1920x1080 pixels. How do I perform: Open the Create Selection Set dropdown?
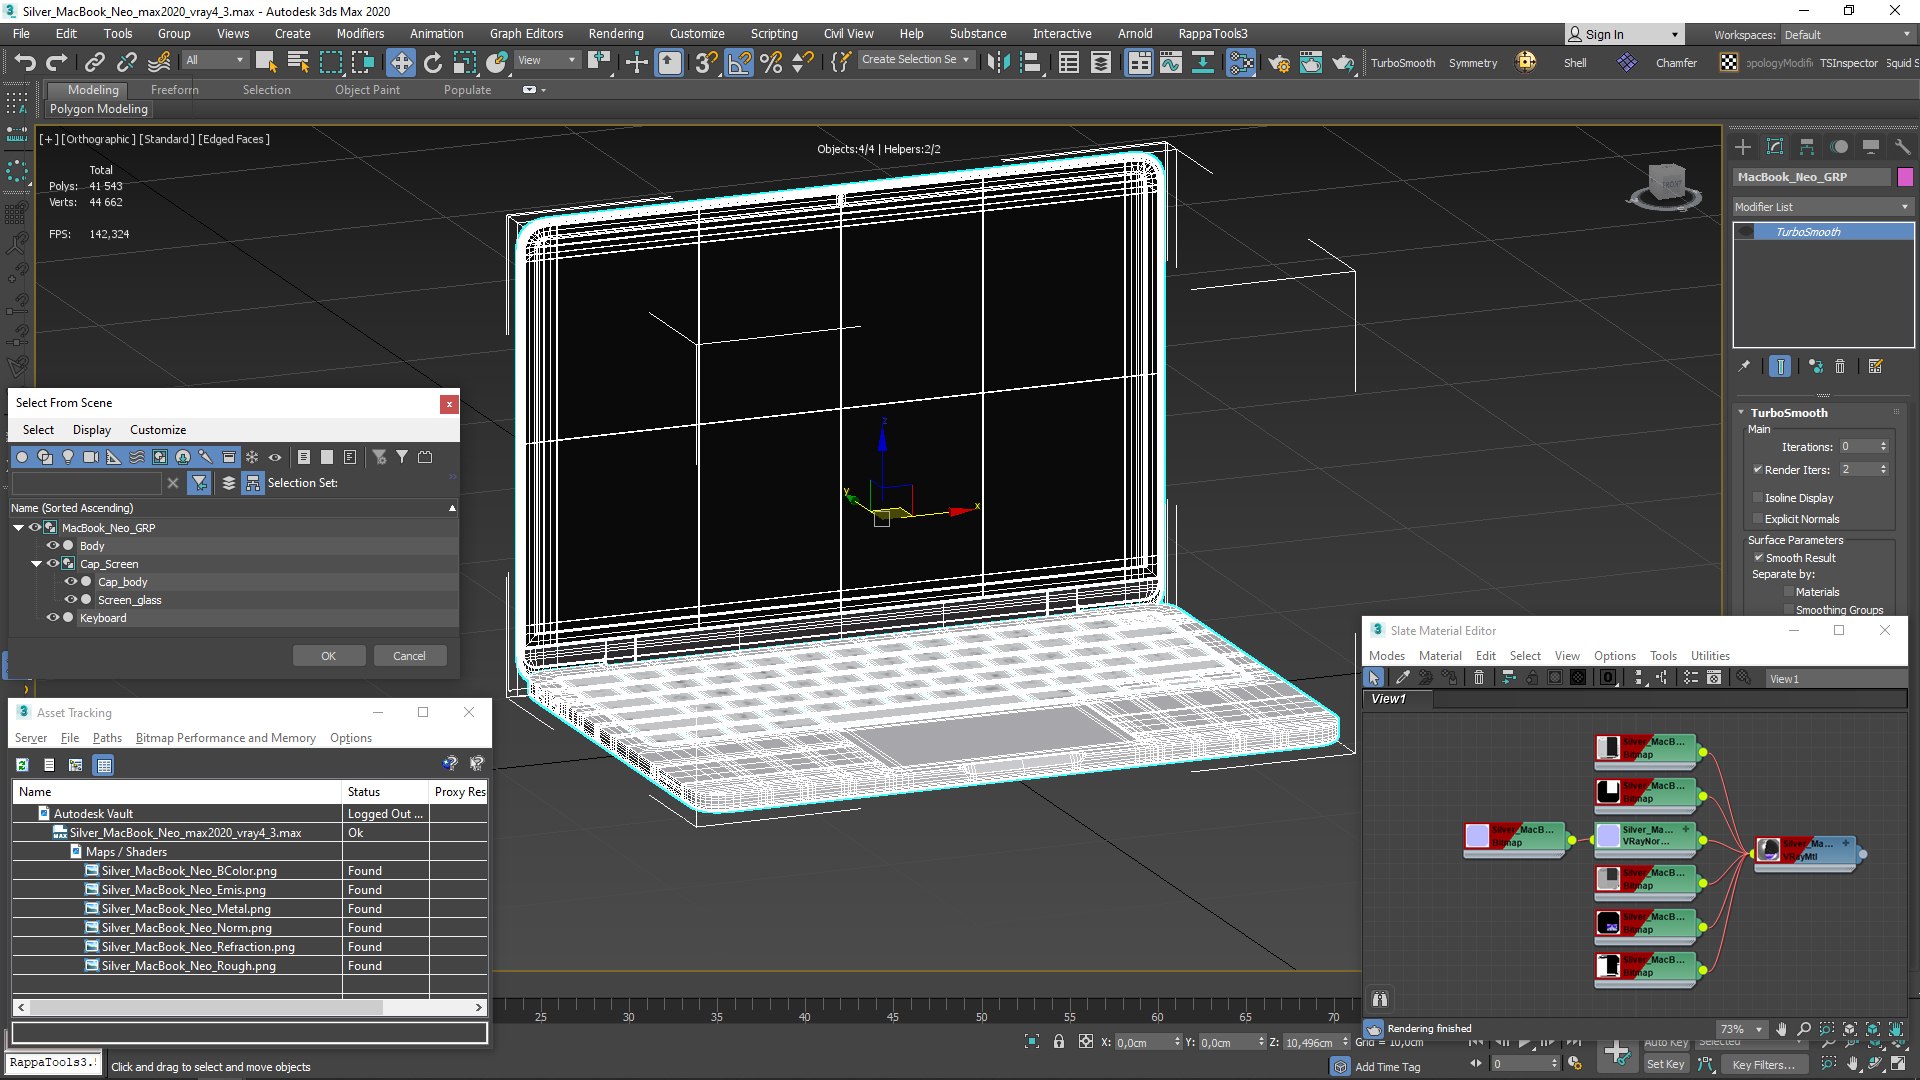[x=915, y=60]
